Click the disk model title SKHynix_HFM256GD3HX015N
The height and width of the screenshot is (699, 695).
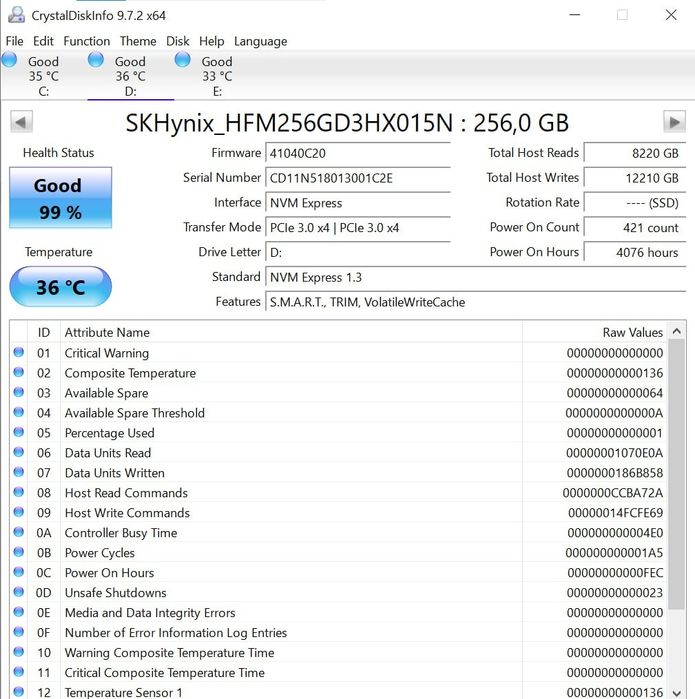289,123
